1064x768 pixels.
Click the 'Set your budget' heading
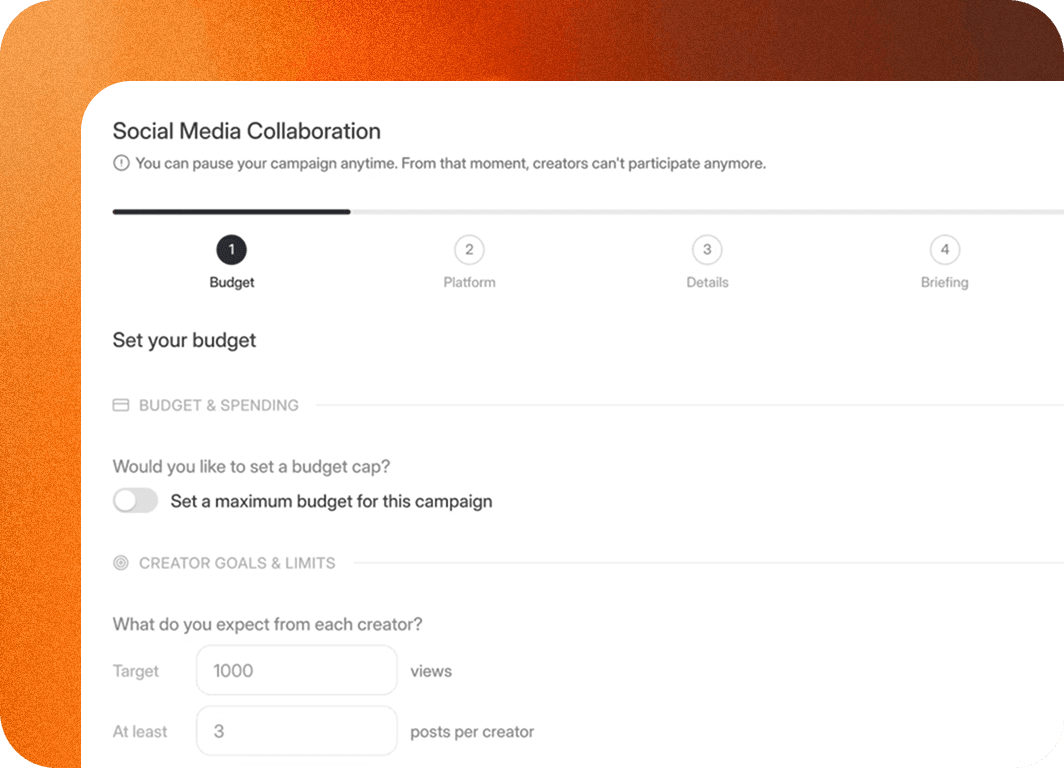[184, 340]
